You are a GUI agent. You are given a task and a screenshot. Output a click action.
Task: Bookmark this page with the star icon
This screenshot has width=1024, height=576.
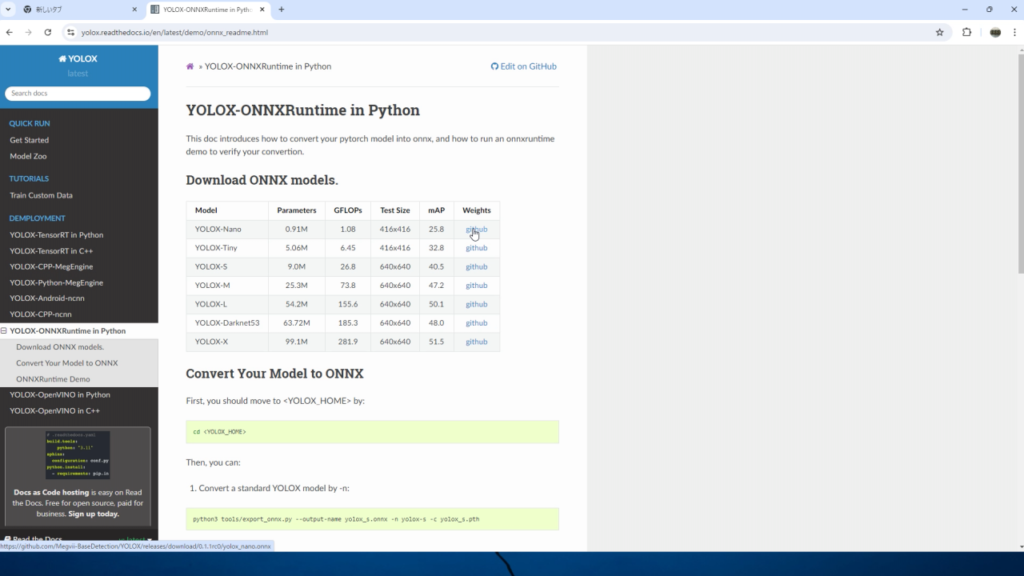point(938,32)
